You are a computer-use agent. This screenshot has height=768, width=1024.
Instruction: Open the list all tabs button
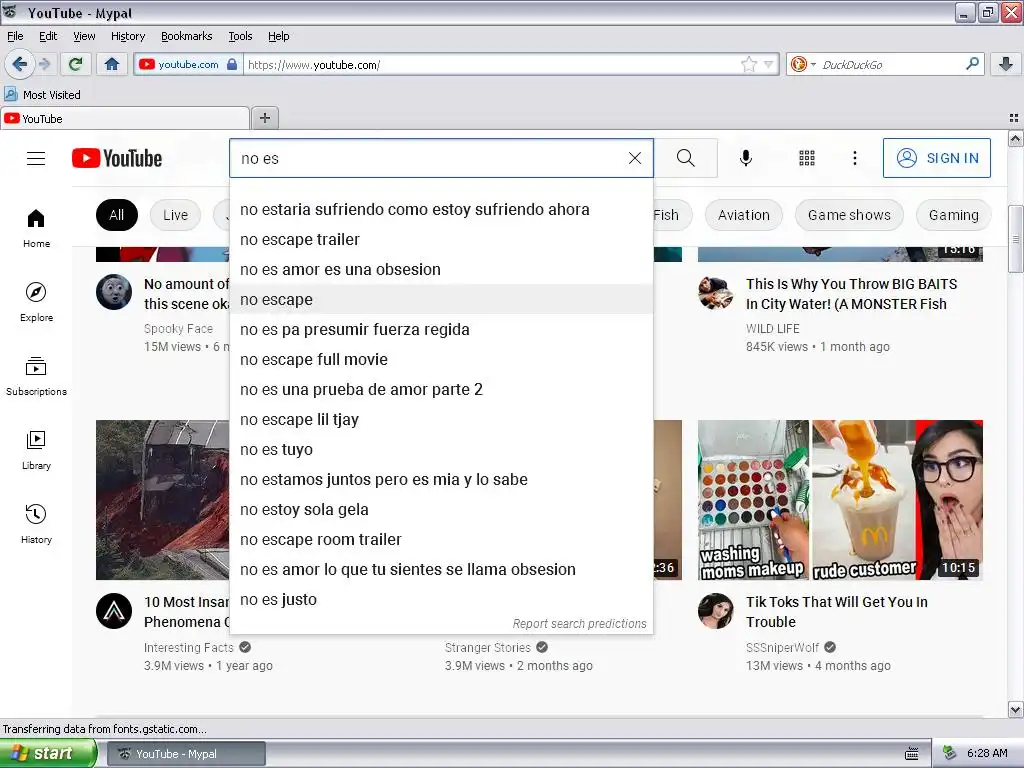pos(1014,118)
